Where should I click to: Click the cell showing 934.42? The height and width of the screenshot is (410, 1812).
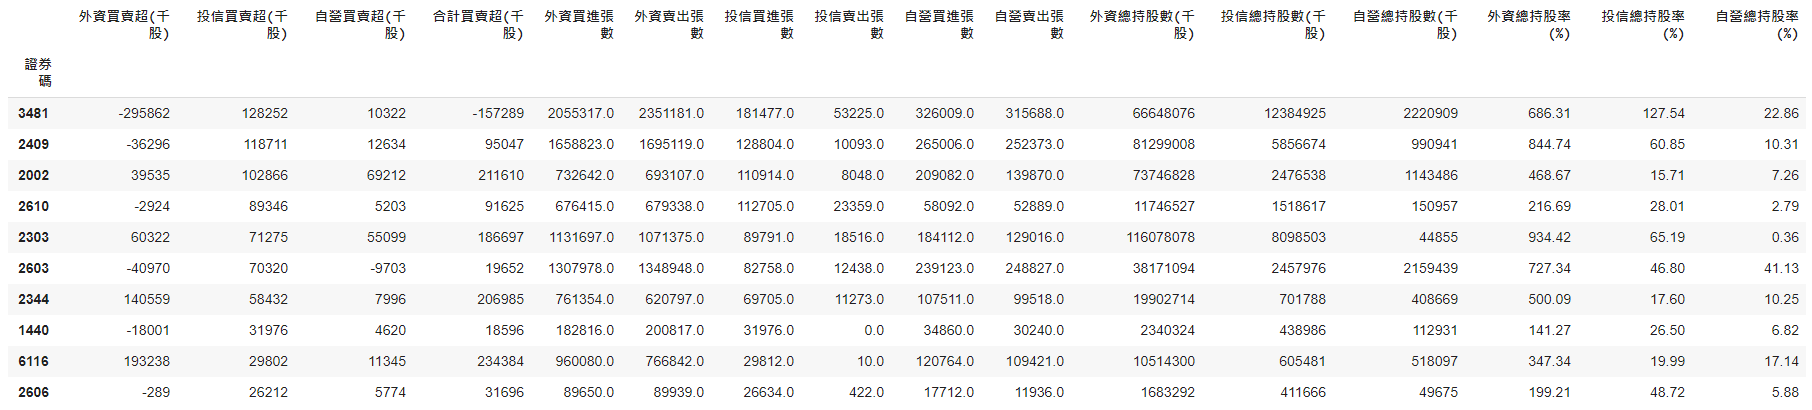(1549, 238)
